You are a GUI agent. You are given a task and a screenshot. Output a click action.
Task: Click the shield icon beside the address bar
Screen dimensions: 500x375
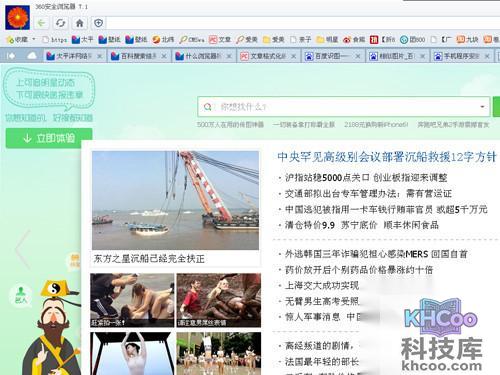click(98, 23)
